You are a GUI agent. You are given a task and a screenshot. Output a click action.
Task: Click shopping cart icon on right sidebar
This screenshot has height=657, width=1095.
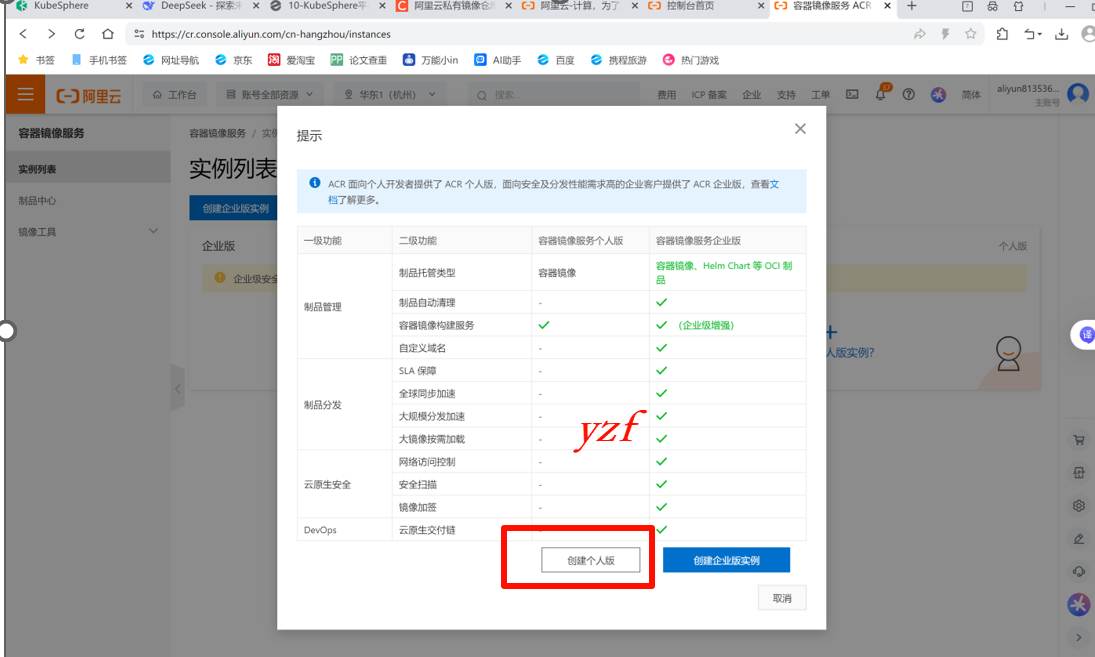[x=1079, y=440]
